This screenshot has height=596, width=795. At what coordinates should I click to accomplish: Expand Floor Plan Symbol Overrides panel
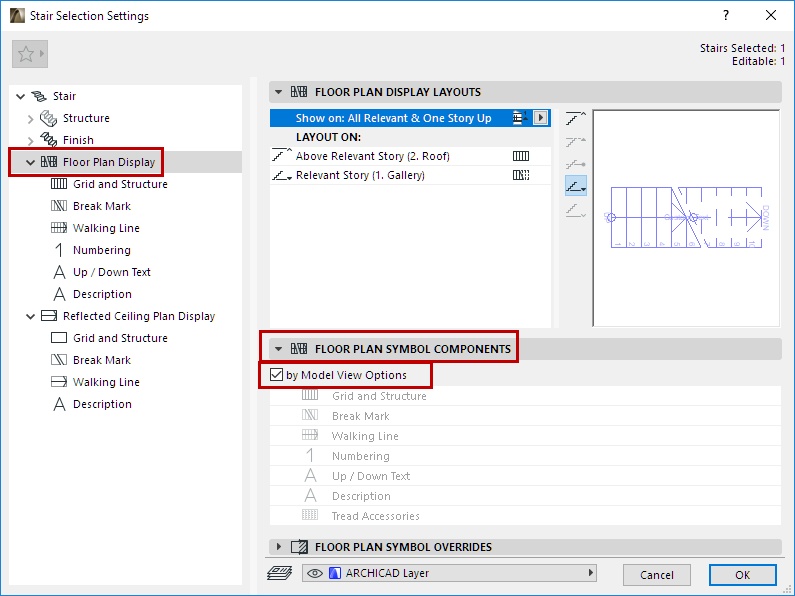(278, 547)
